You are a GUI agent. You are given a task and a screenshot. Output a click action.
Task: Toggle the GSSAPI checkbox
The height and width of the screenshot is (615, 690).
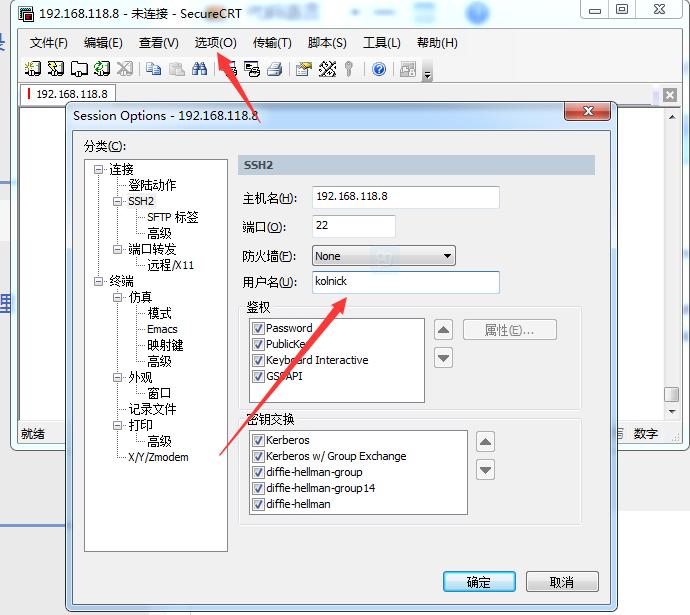(258, 376)
